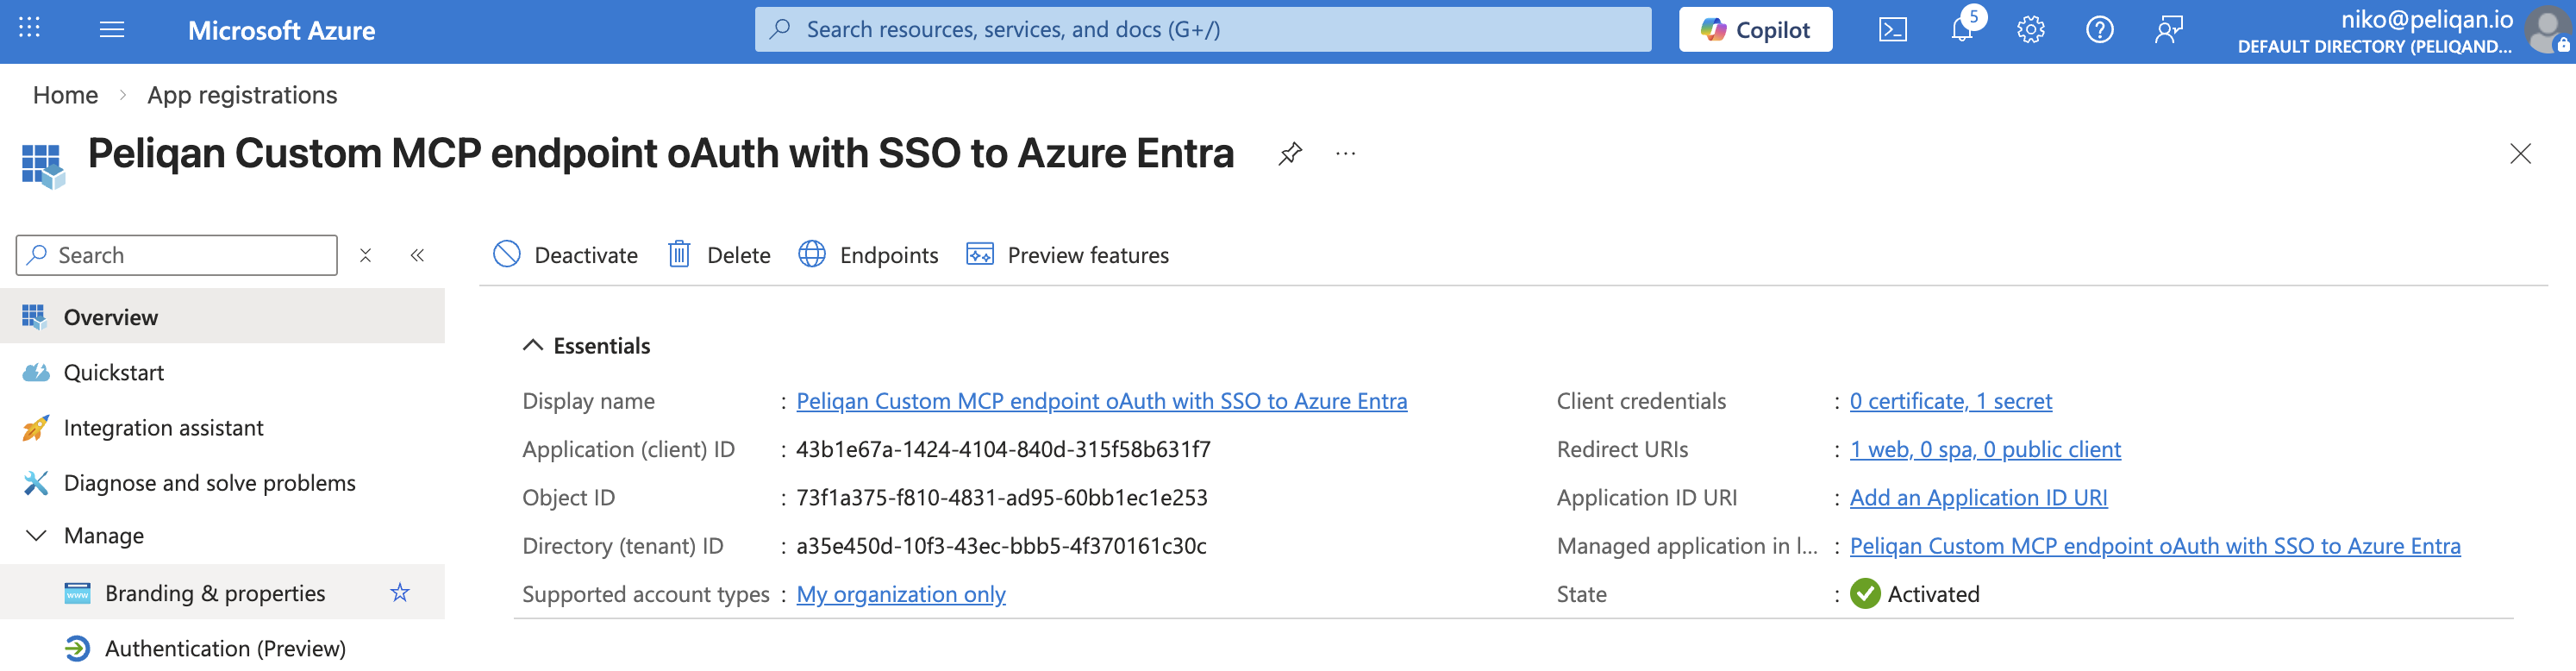Open the Help question mark icon
The height and width of the screenshot is (671, 2576).
coord(2099,30)
